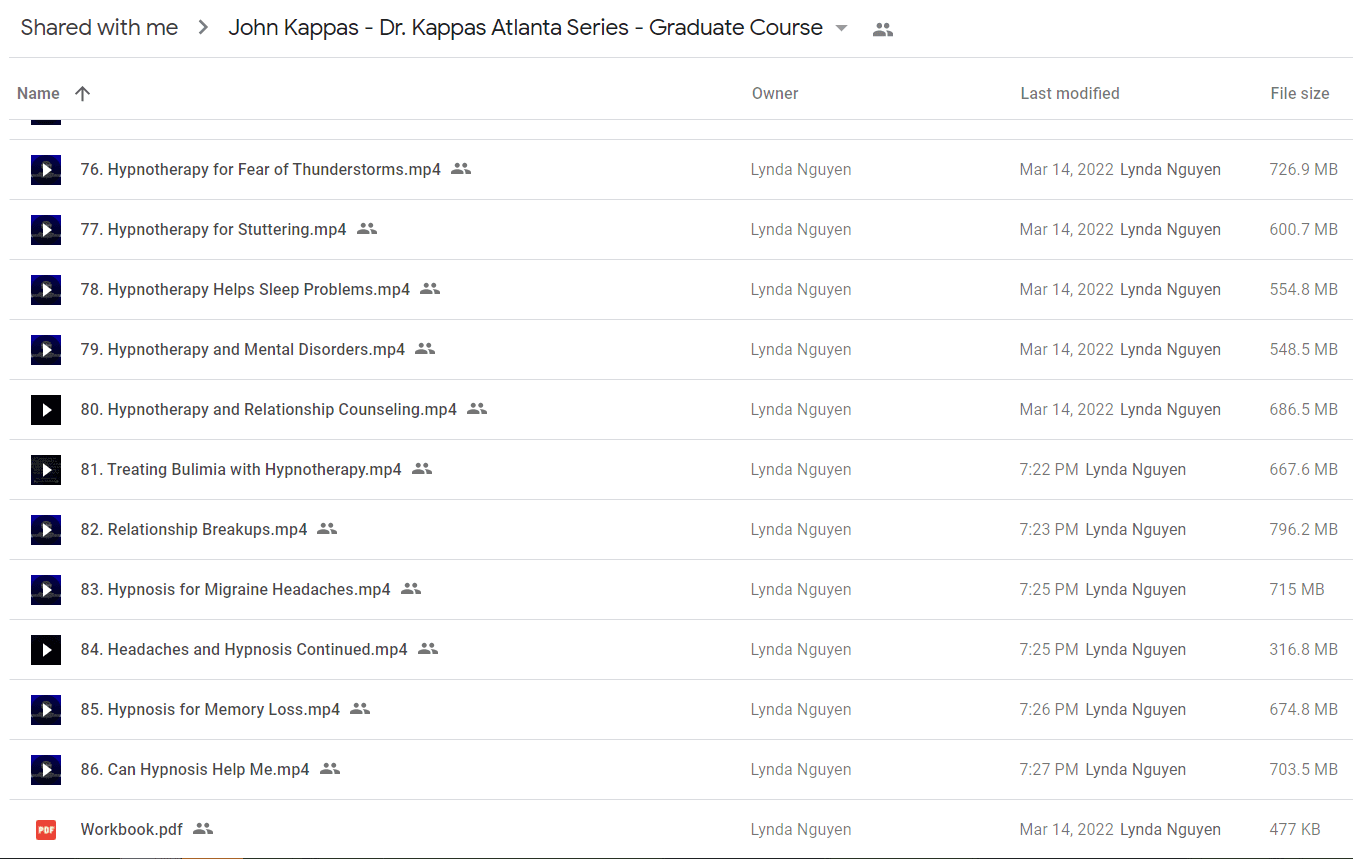This screenshot has width=1353, height=859.
Task: Click owner Lynda Nguyen in file 76 row
Action: click(801, 170)
